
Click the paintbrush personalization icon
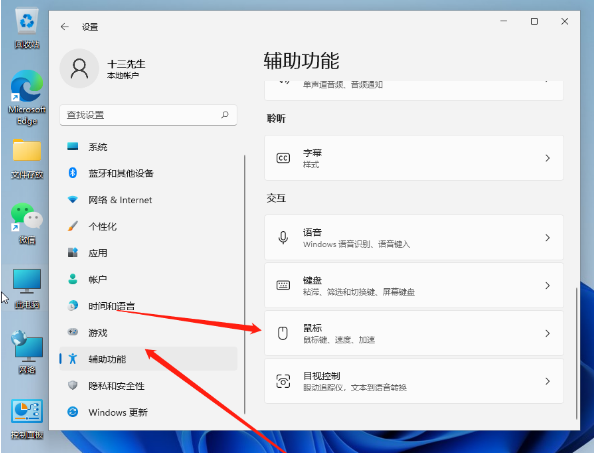72,226
